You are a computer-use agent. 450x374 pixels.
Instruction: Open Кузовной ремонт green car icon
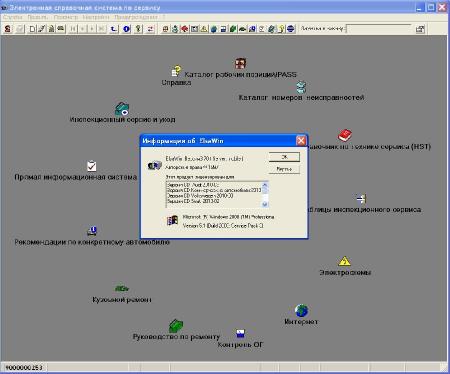click(x=122, y=288)
